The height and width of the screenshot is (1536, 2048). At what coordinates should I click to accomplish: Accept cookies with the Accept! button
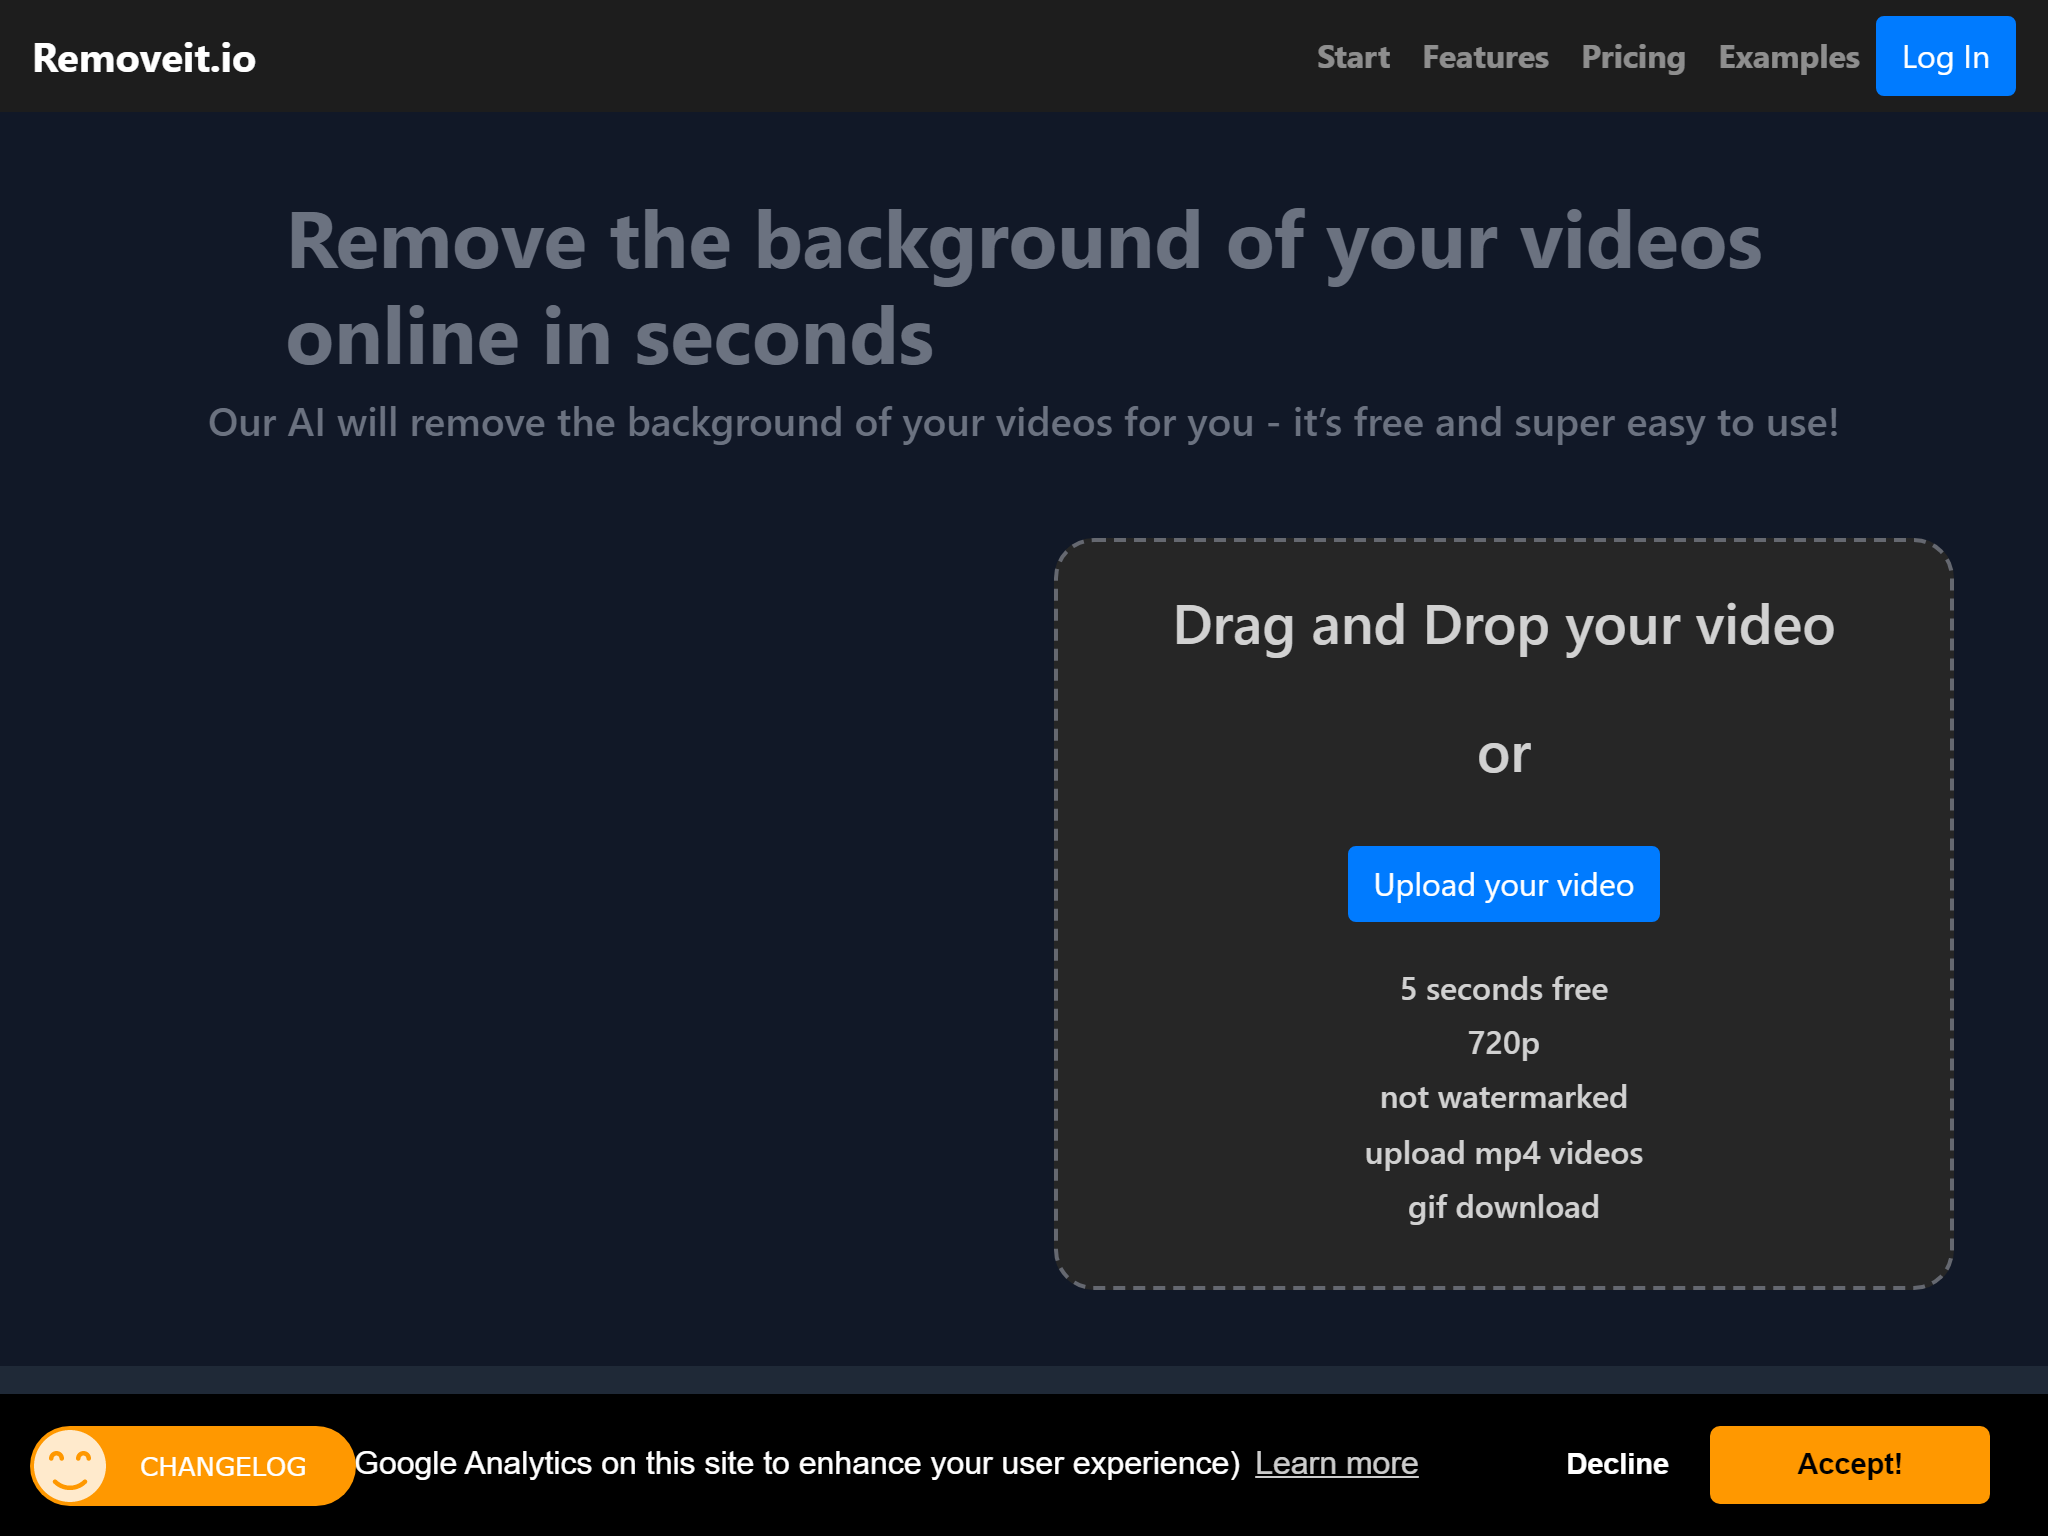point(1849,1464)
